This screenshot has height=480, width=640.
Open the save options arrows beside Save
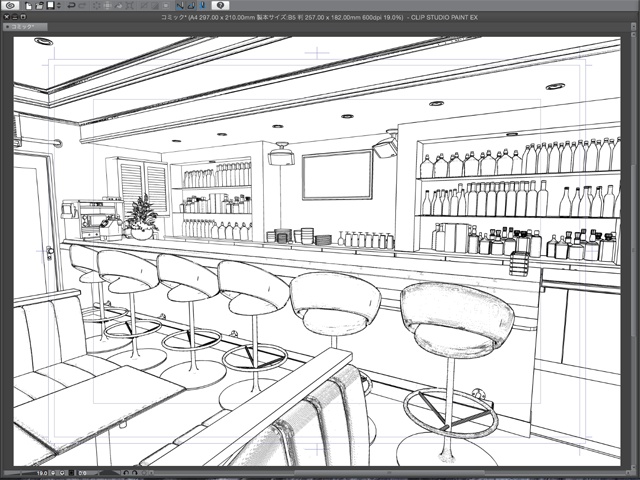(59, 6)
